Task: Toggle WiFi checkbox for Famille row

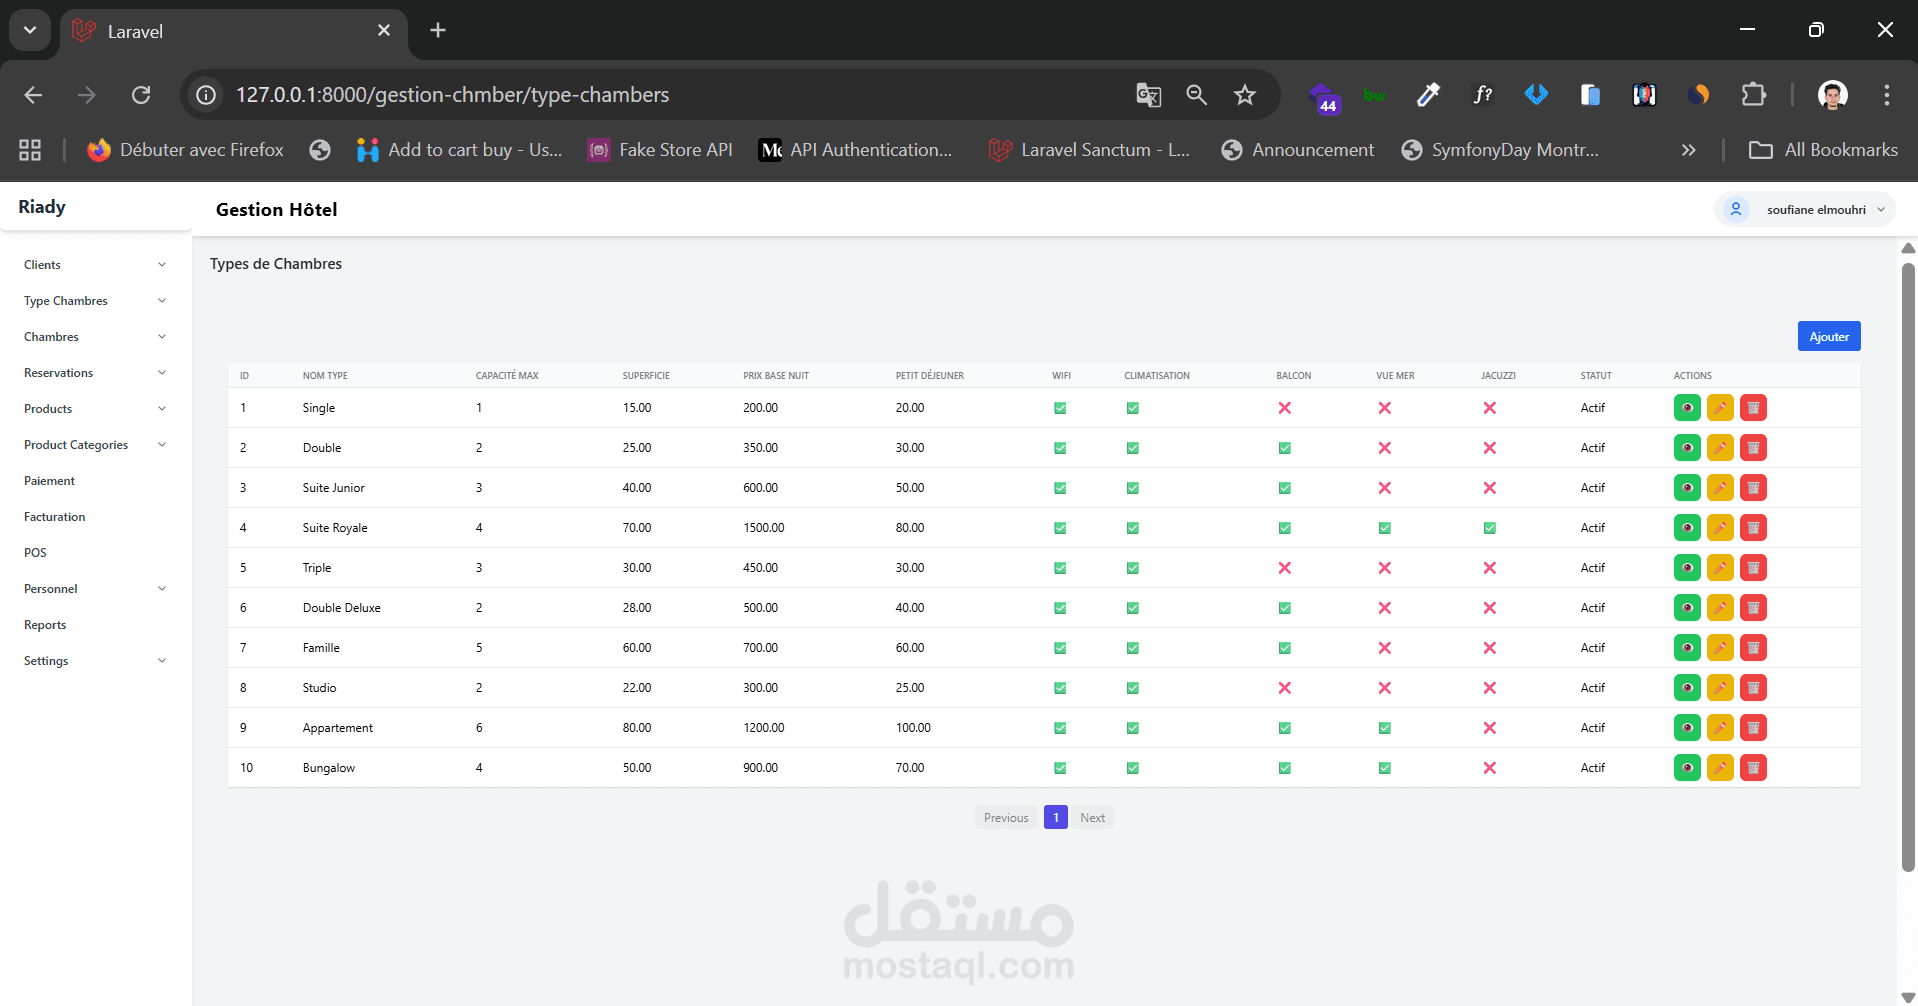Action: pos(1060,648)
